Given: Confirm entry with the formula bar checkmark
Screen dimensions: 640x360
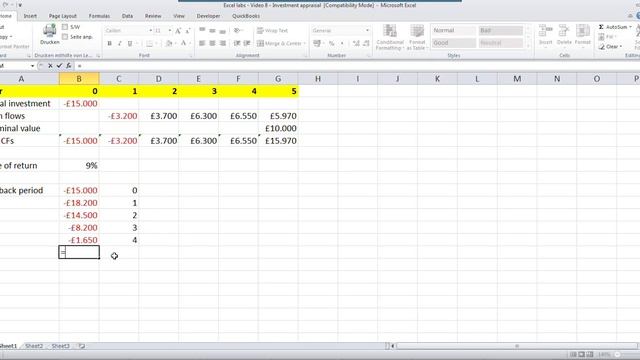Looking at the screenshot, I should (59, 66).
